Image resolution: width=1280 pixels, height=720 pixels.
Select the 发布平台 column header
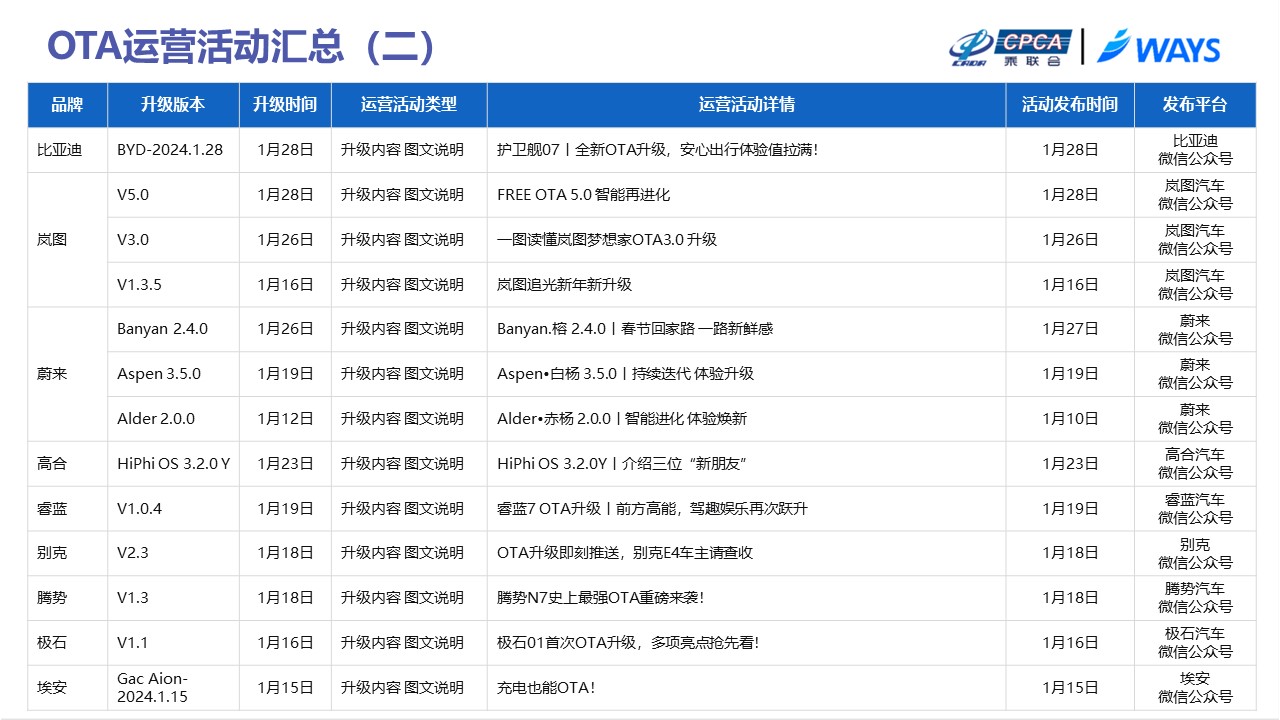(1195, 104)
